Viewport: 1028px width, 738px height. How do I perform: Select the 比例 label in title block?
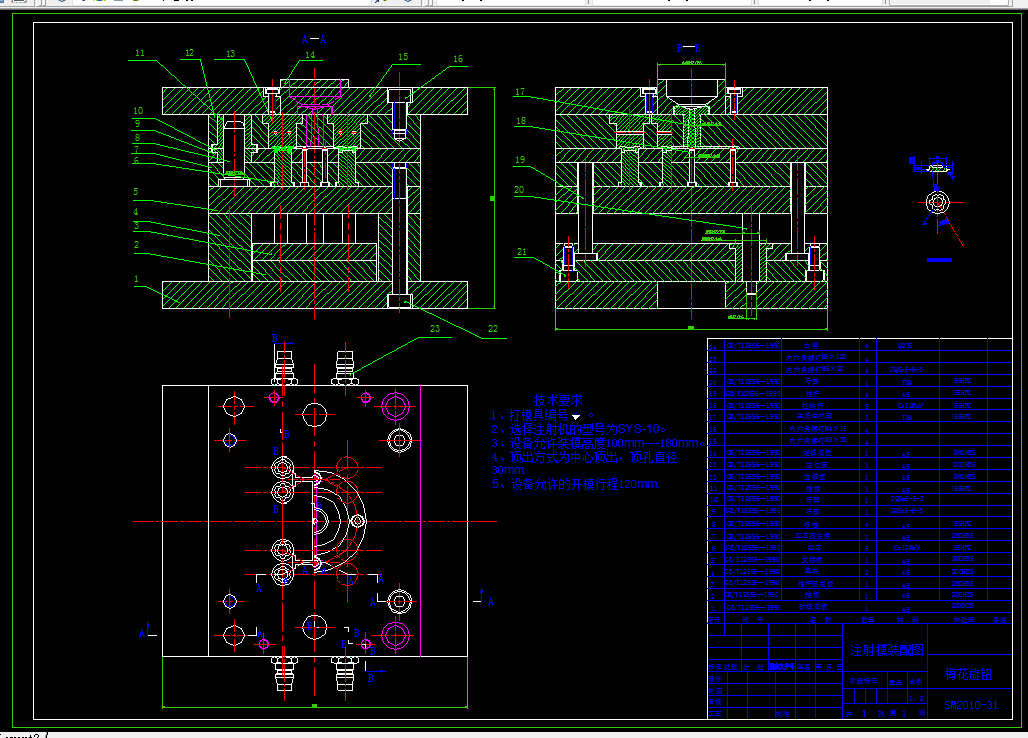915,682
